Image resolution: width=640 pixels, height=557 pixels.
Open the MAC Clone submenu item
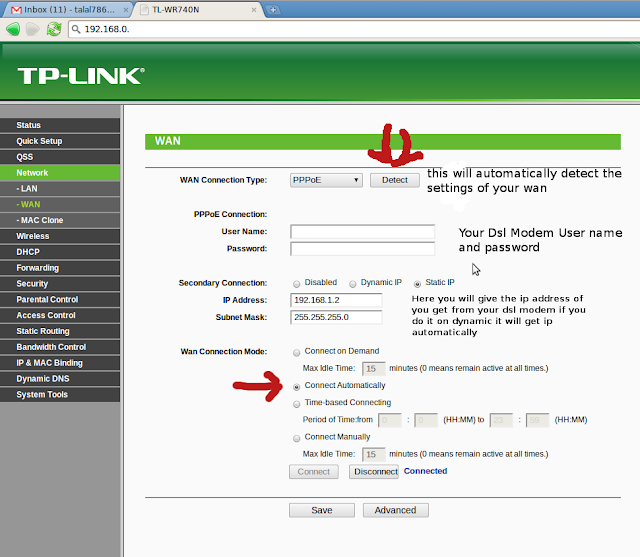(x=60, y=220)
